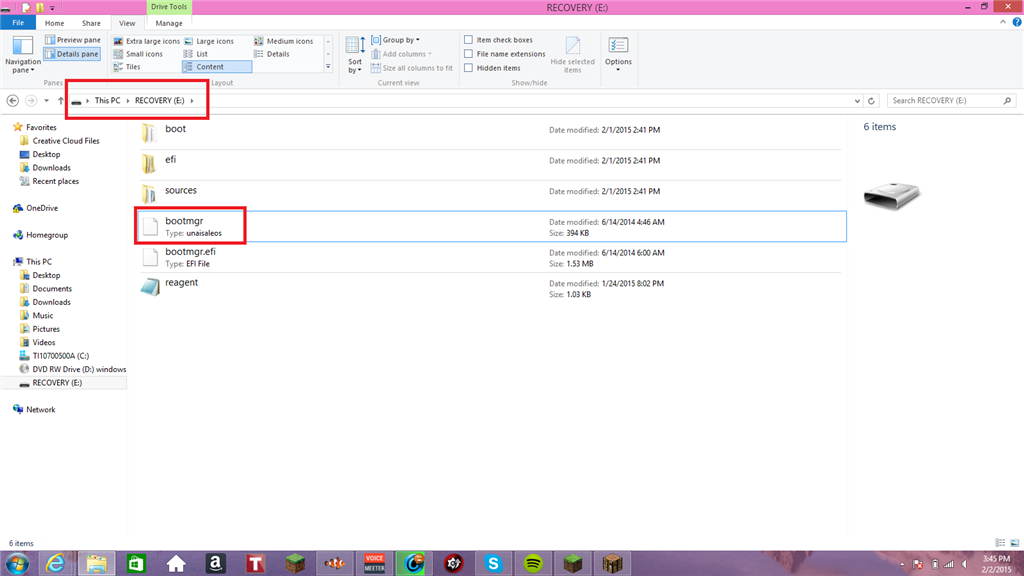Open Amazon from the taskbar

point(216,563)
